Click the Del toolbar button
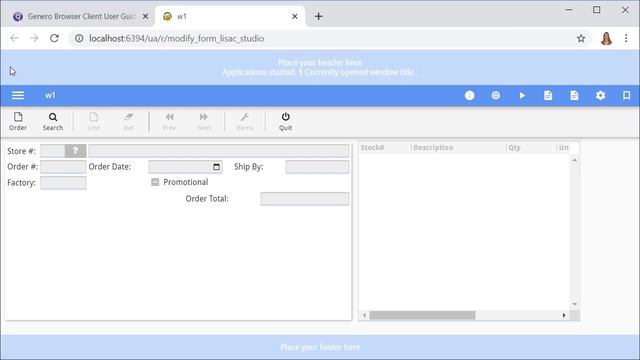This screenshot has width=640, height=360. (129, 122)
